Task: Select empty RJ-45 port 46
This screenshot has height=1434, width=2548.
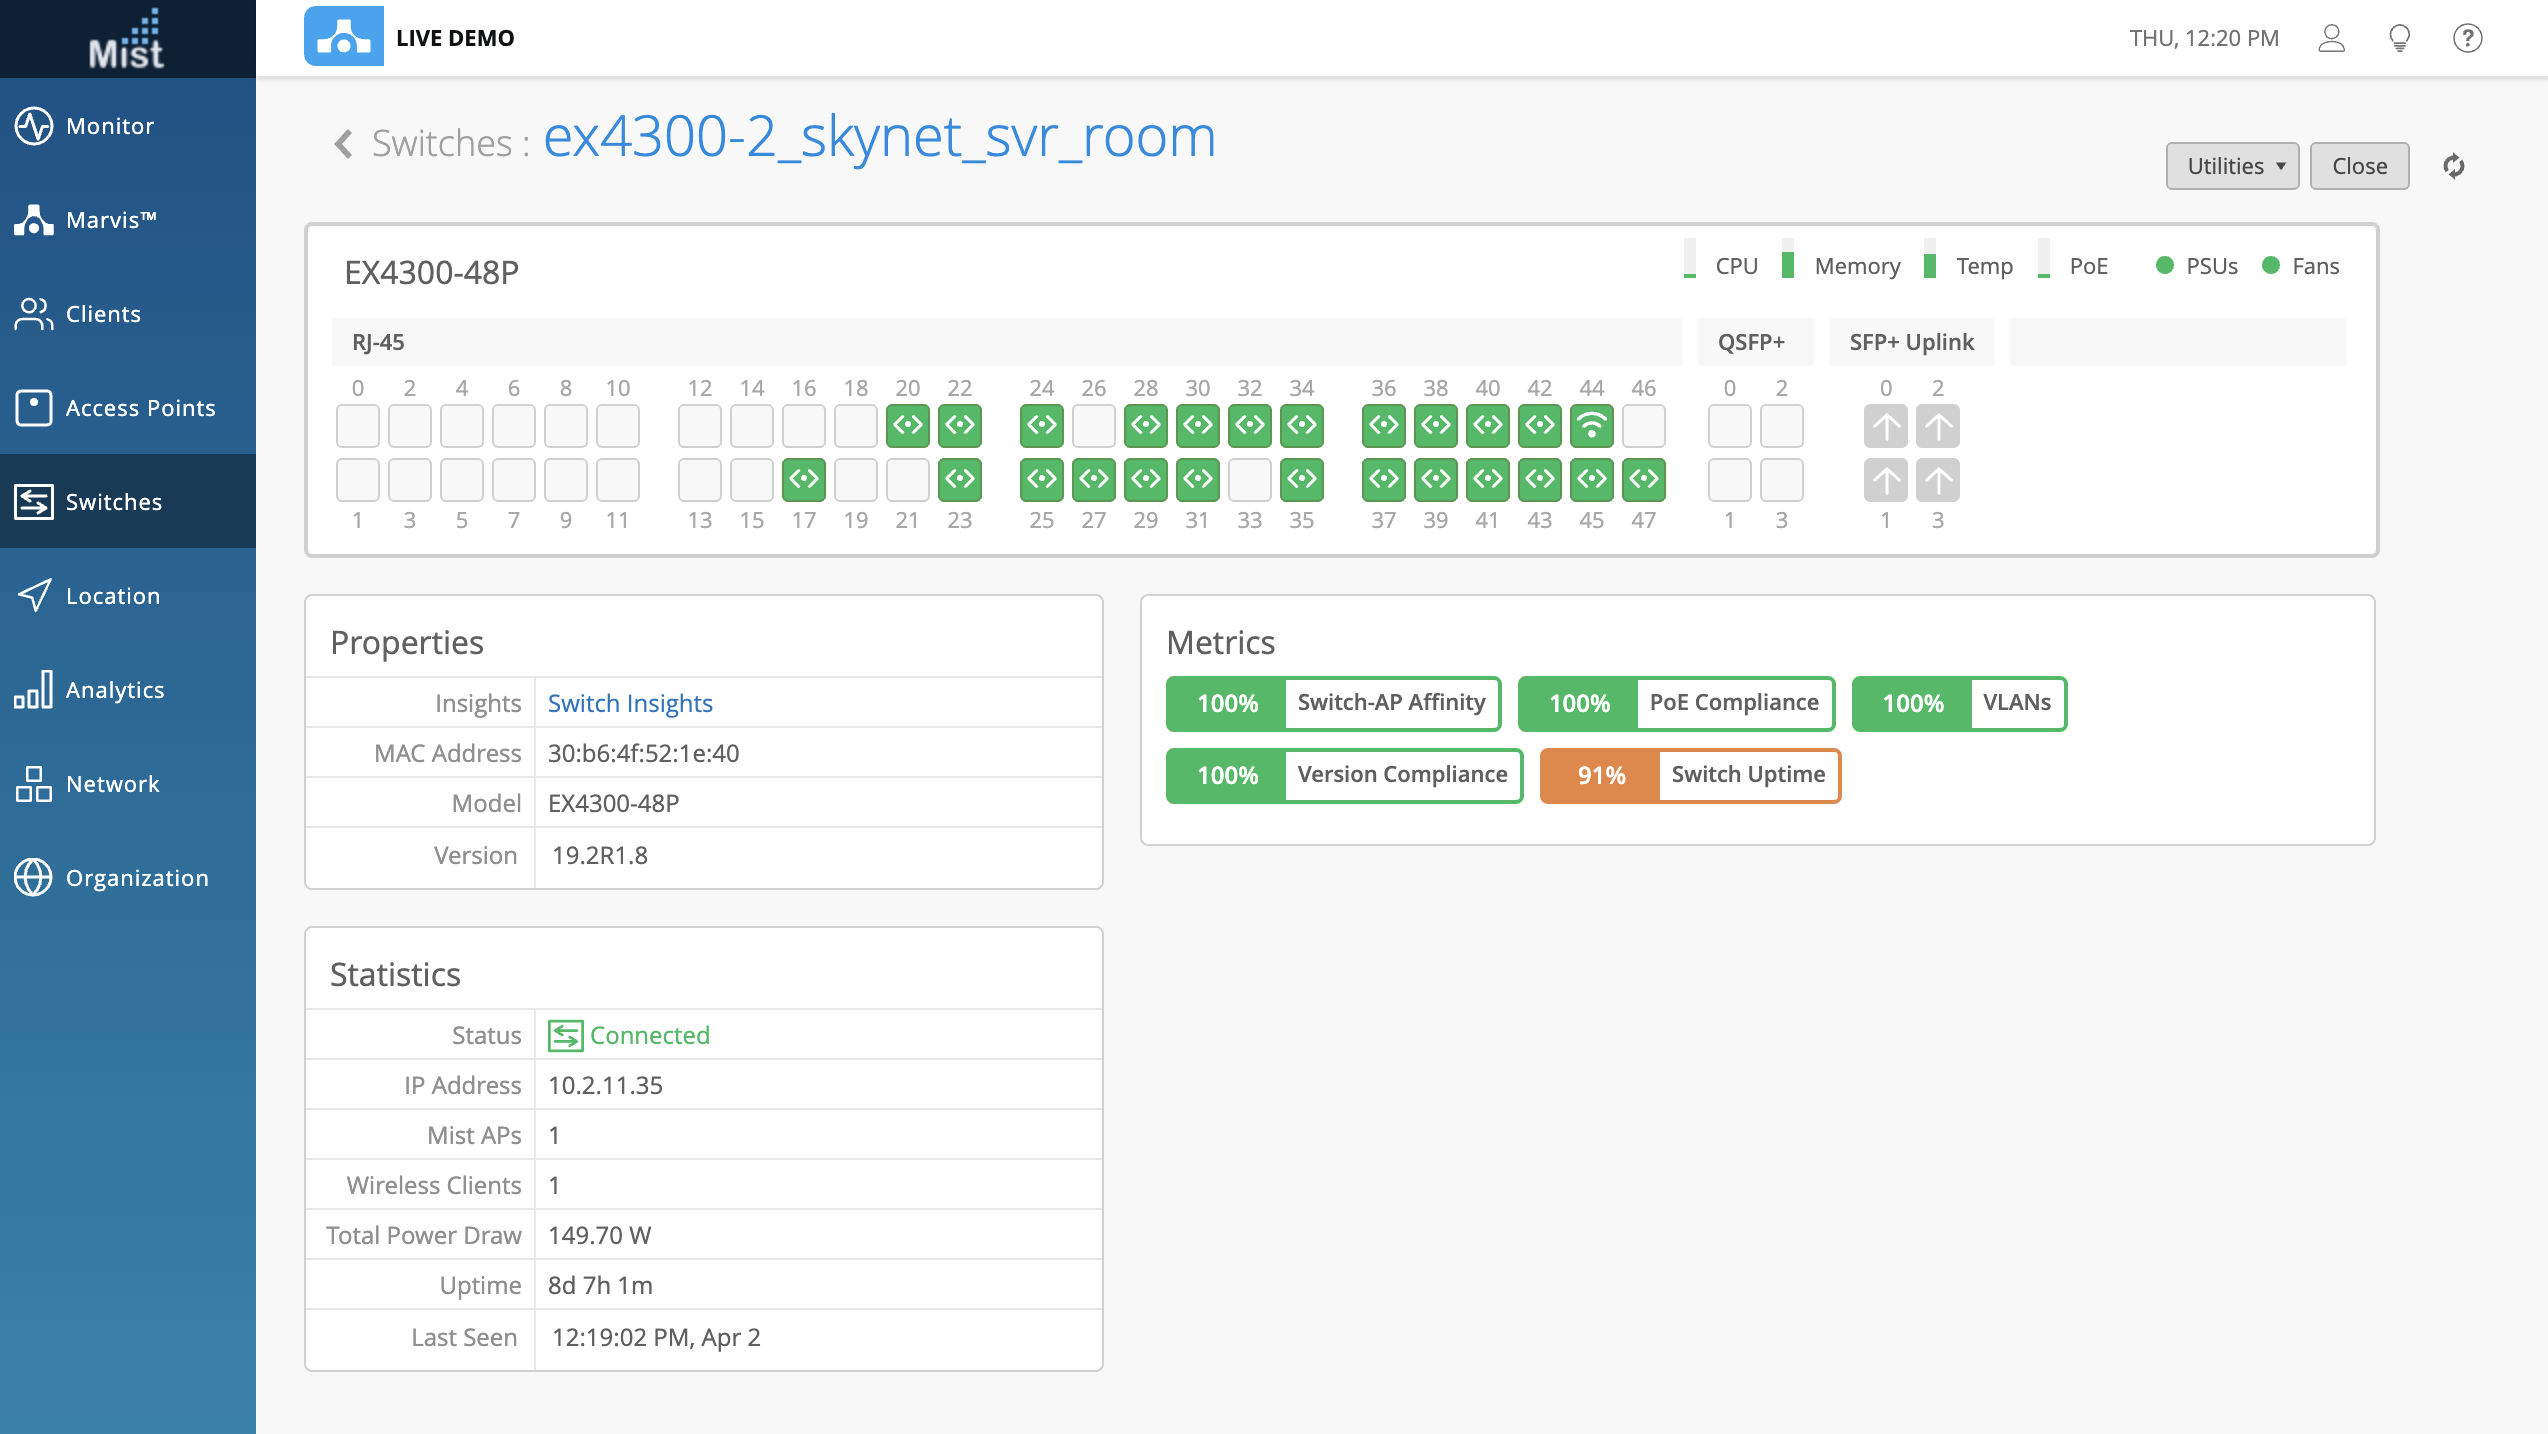Action: click(1643, 426)
